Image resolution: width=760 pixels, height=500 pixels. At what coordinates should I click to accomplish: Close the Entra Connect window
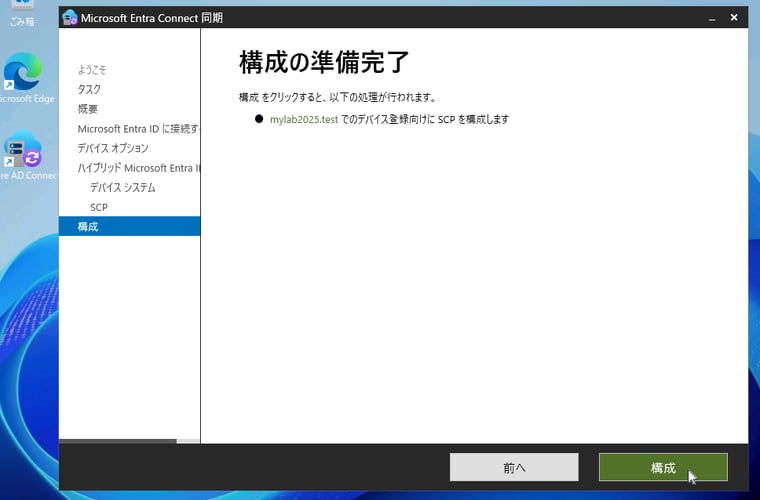click(734, 17)
